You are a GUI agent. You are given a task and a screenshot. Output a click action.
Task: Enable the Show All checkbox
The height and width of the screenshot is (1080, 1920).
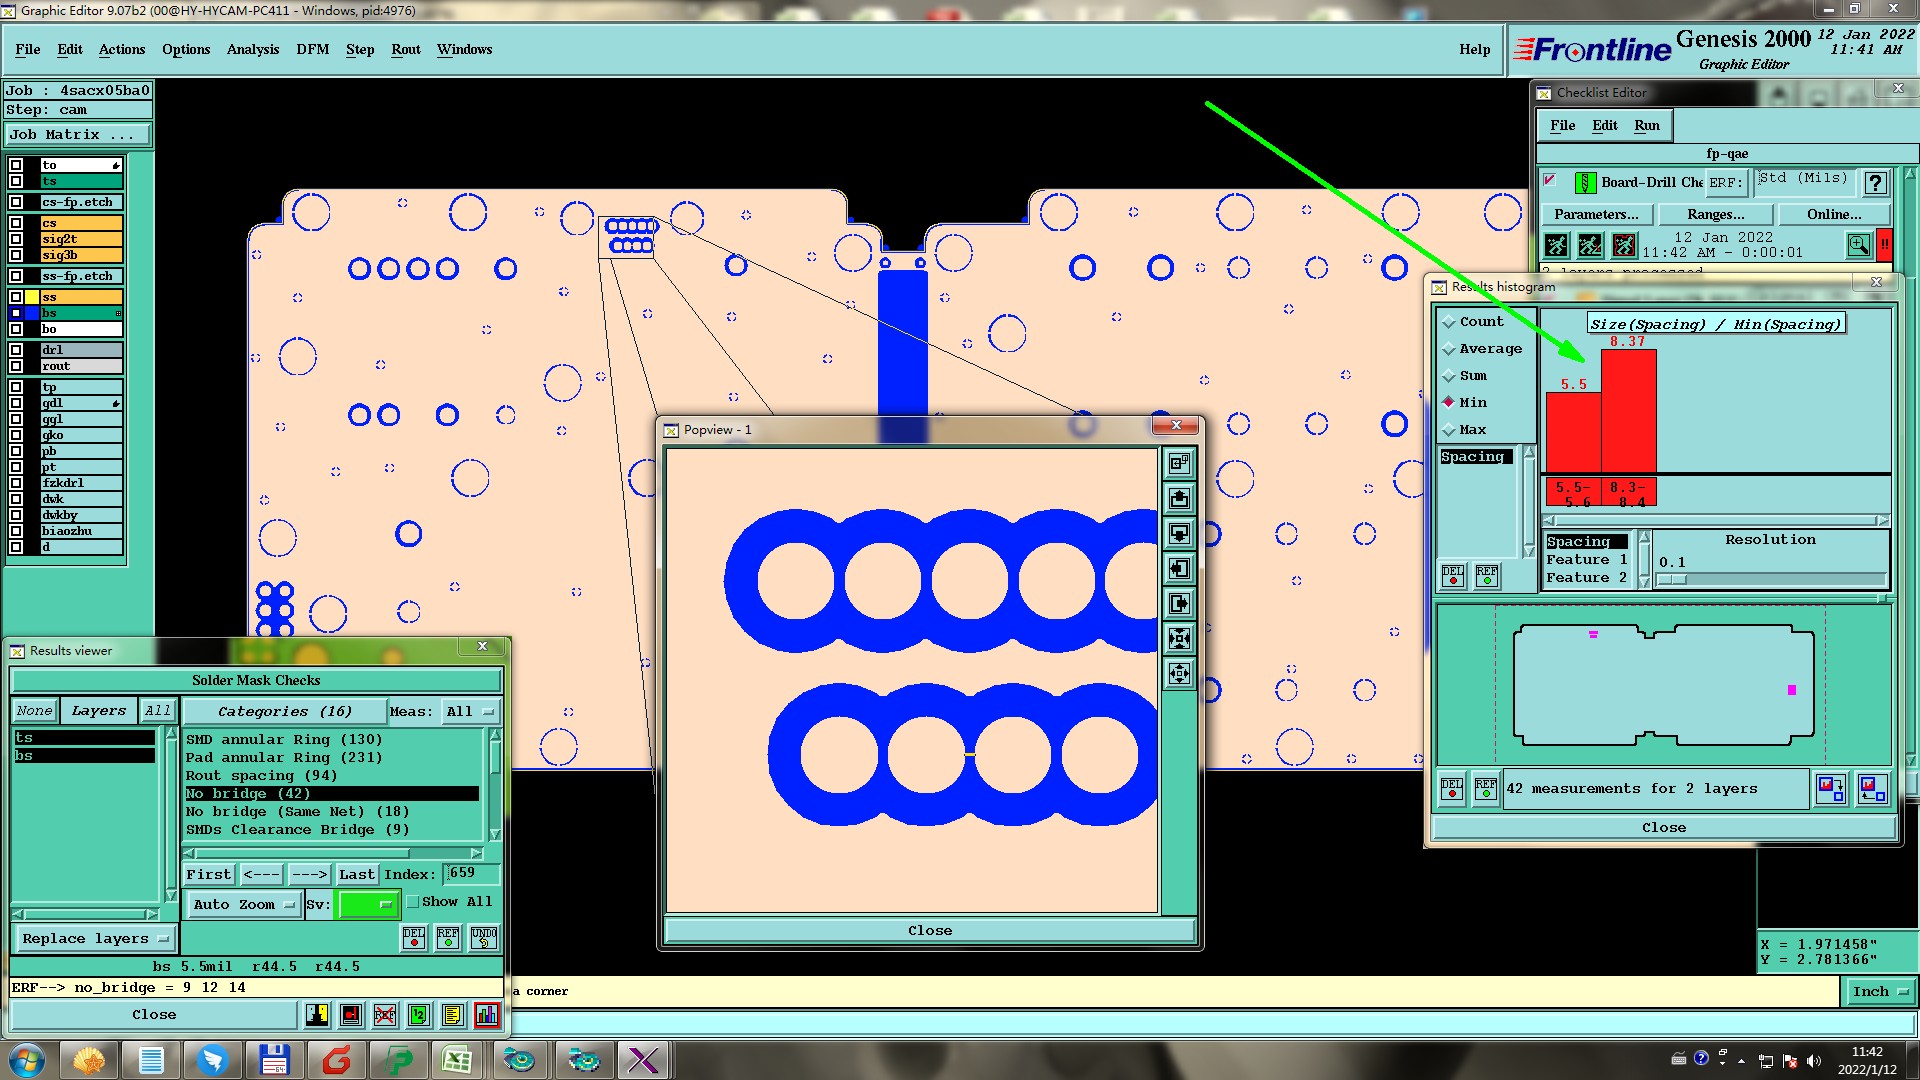pyautogui.click(x=413, y=902)
